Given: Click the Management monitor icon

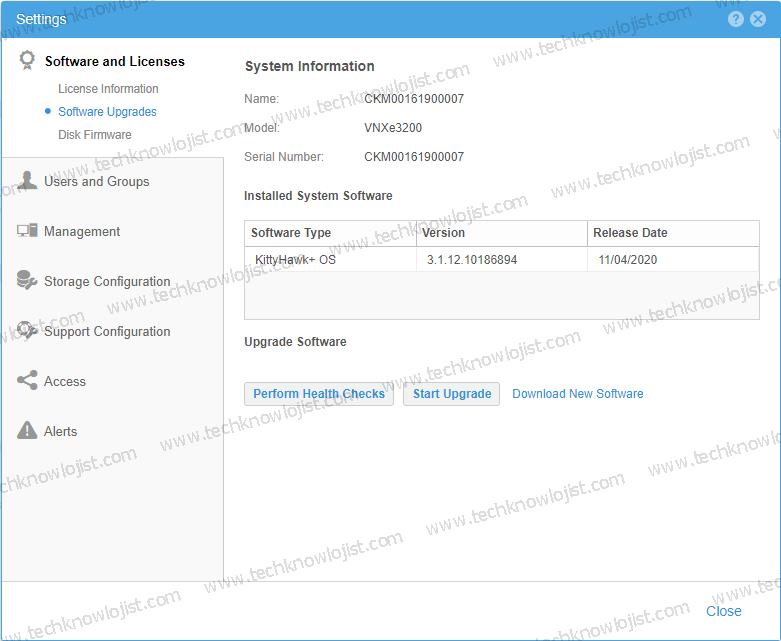Looking at the screenshot, I should tap(27, 231).
